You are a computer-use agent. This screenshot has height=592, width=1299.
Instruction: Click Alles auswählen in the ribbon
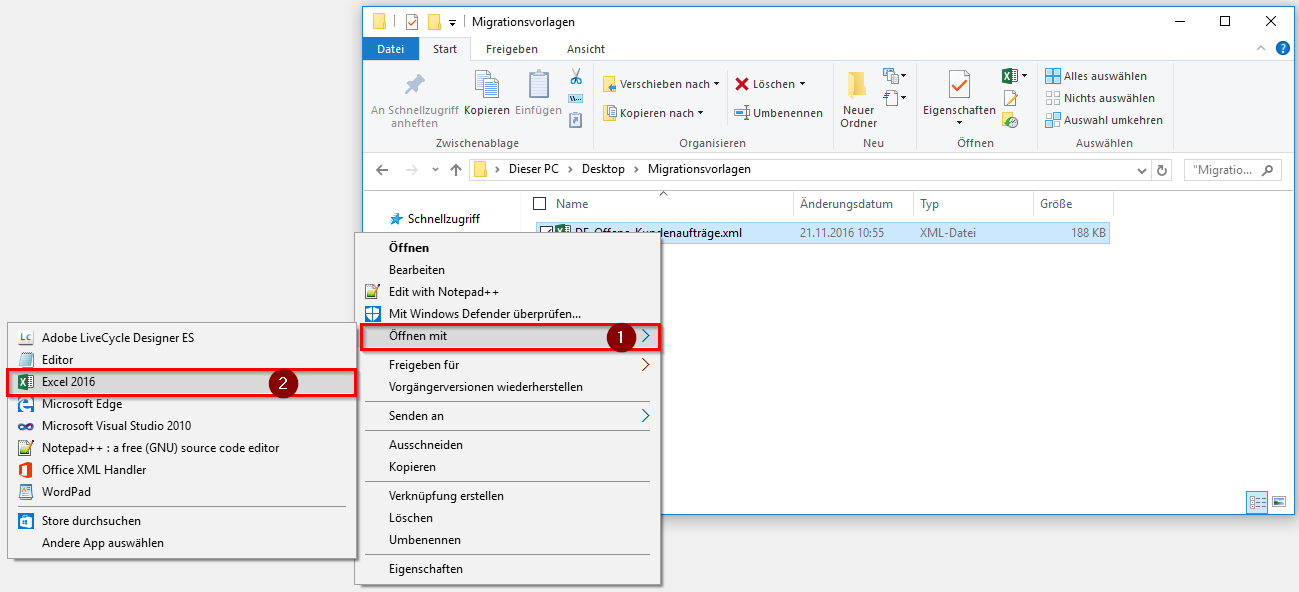[x=1096, y=76]
